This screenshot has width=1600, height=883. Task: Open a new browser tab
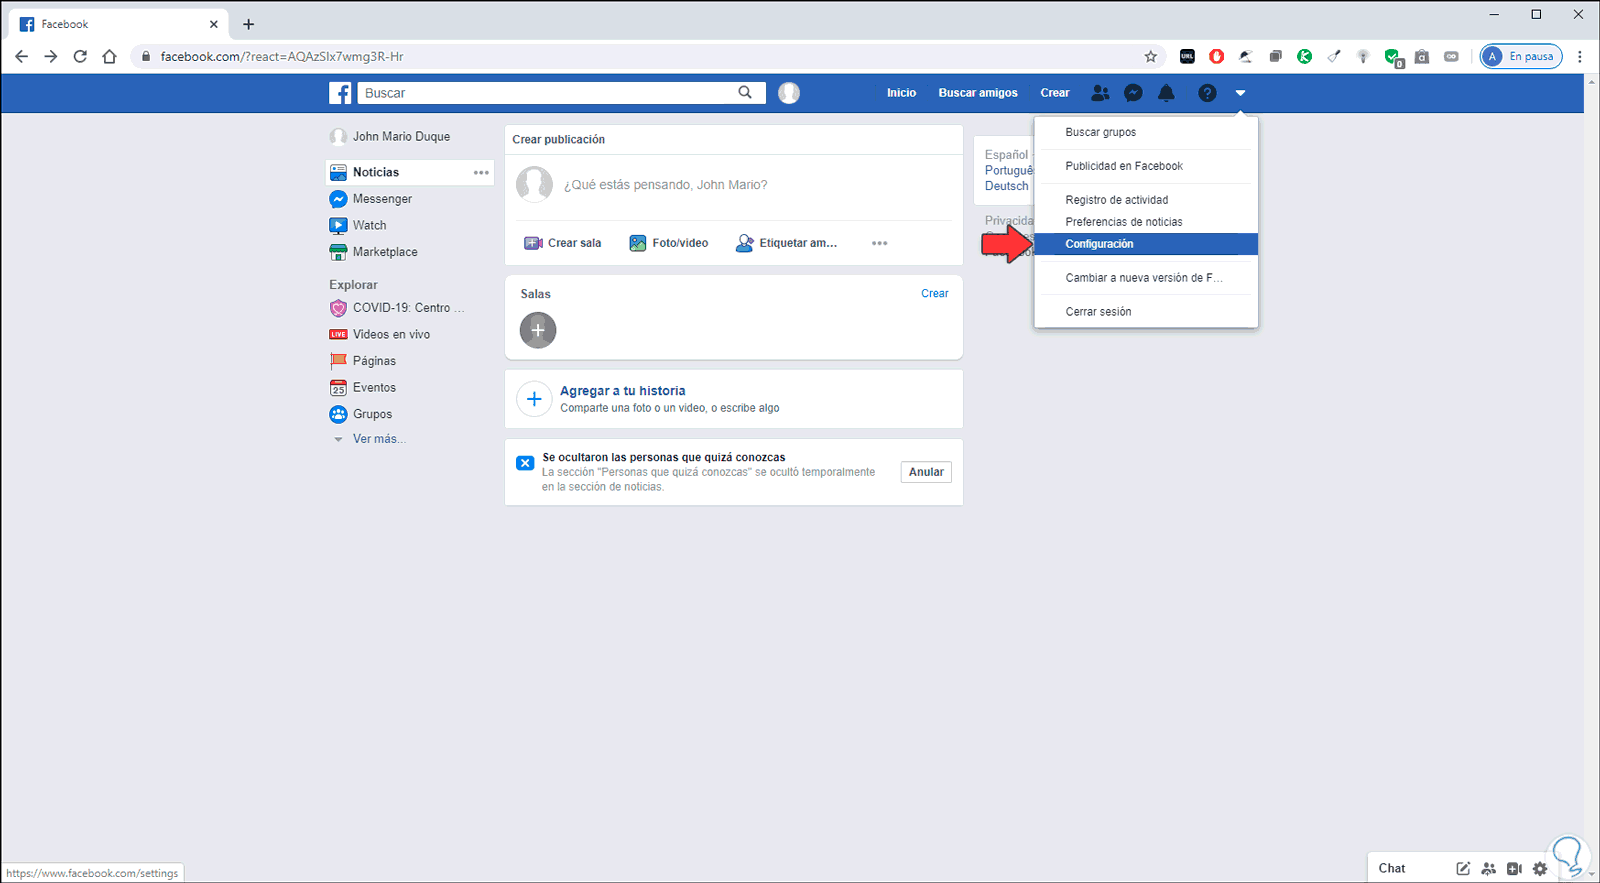249,24
